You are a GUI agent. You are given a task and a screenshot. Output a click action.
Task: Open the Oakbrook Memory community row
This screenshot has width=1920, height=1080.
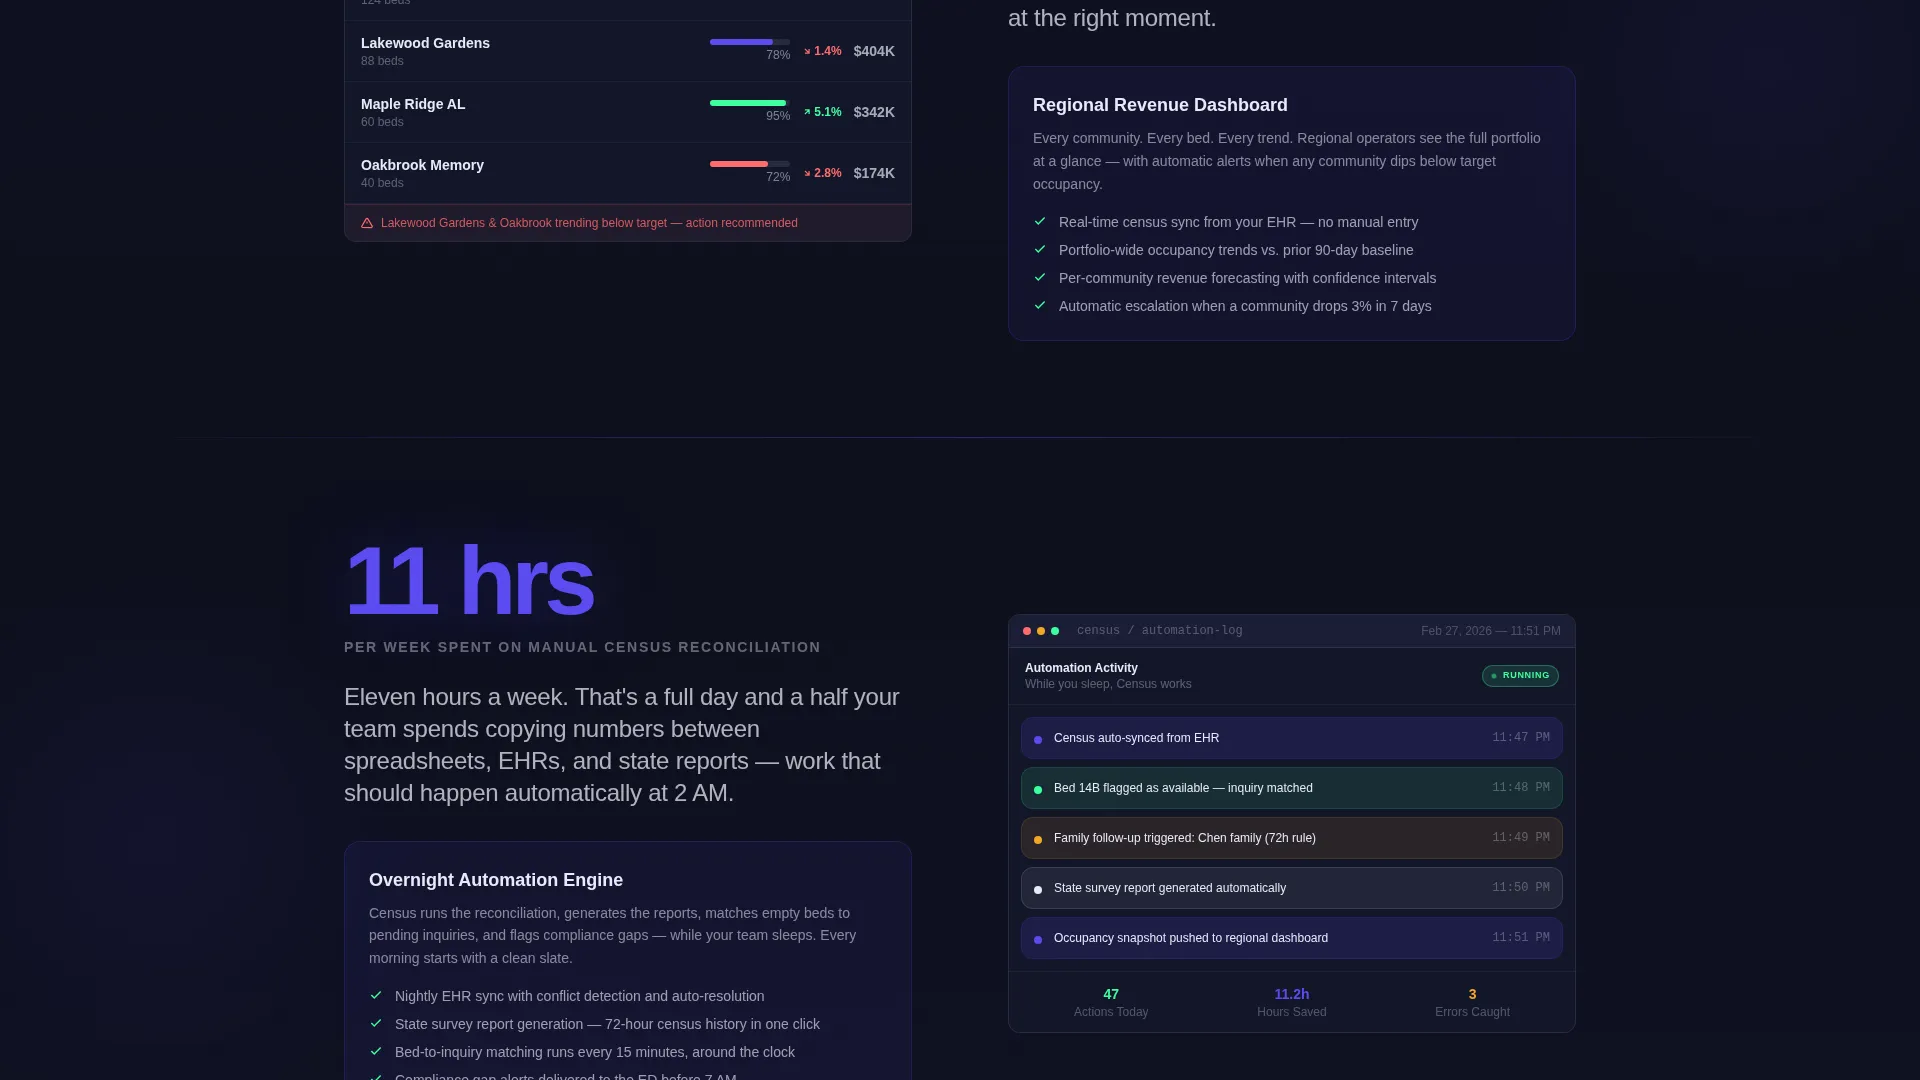click(628, 173)
